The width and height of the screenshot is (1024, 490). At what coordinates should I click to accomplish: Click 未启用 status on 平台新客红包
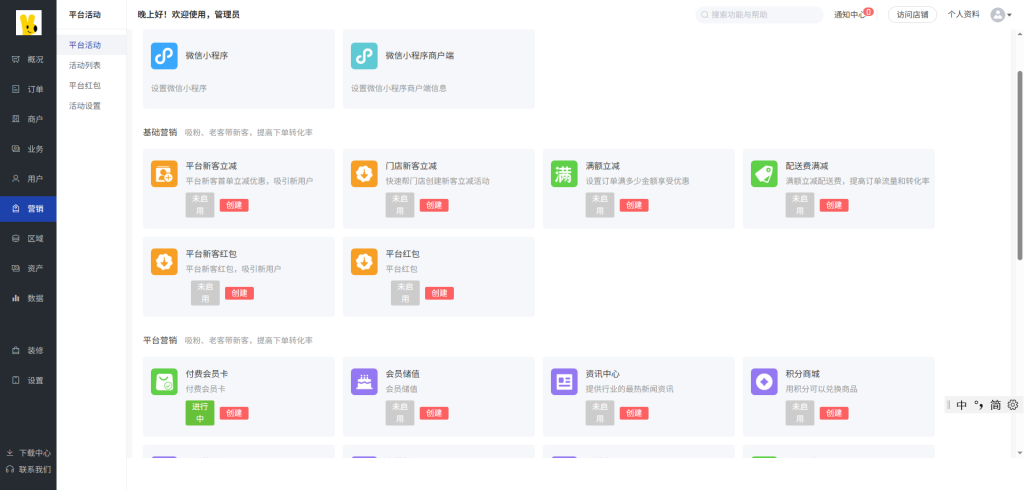205,293
